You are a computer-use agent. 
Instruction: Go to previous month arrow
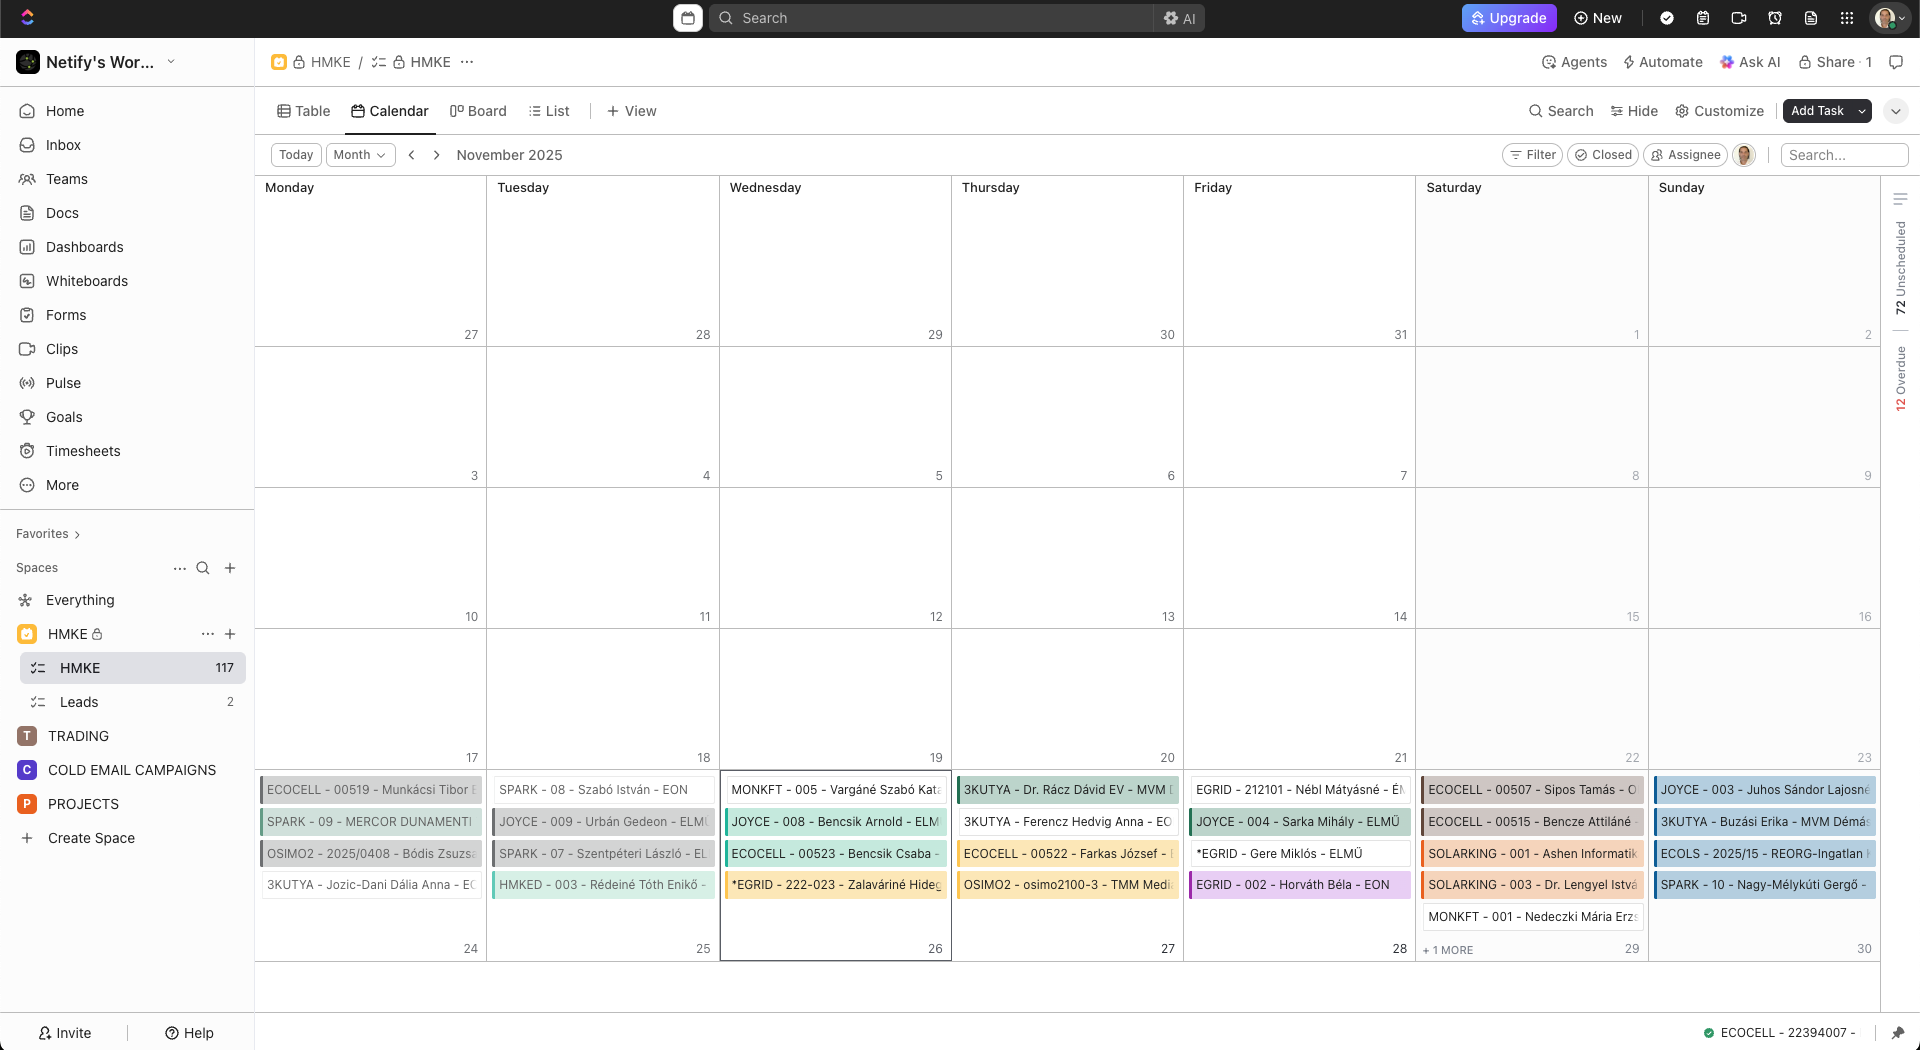coord(411,155)
